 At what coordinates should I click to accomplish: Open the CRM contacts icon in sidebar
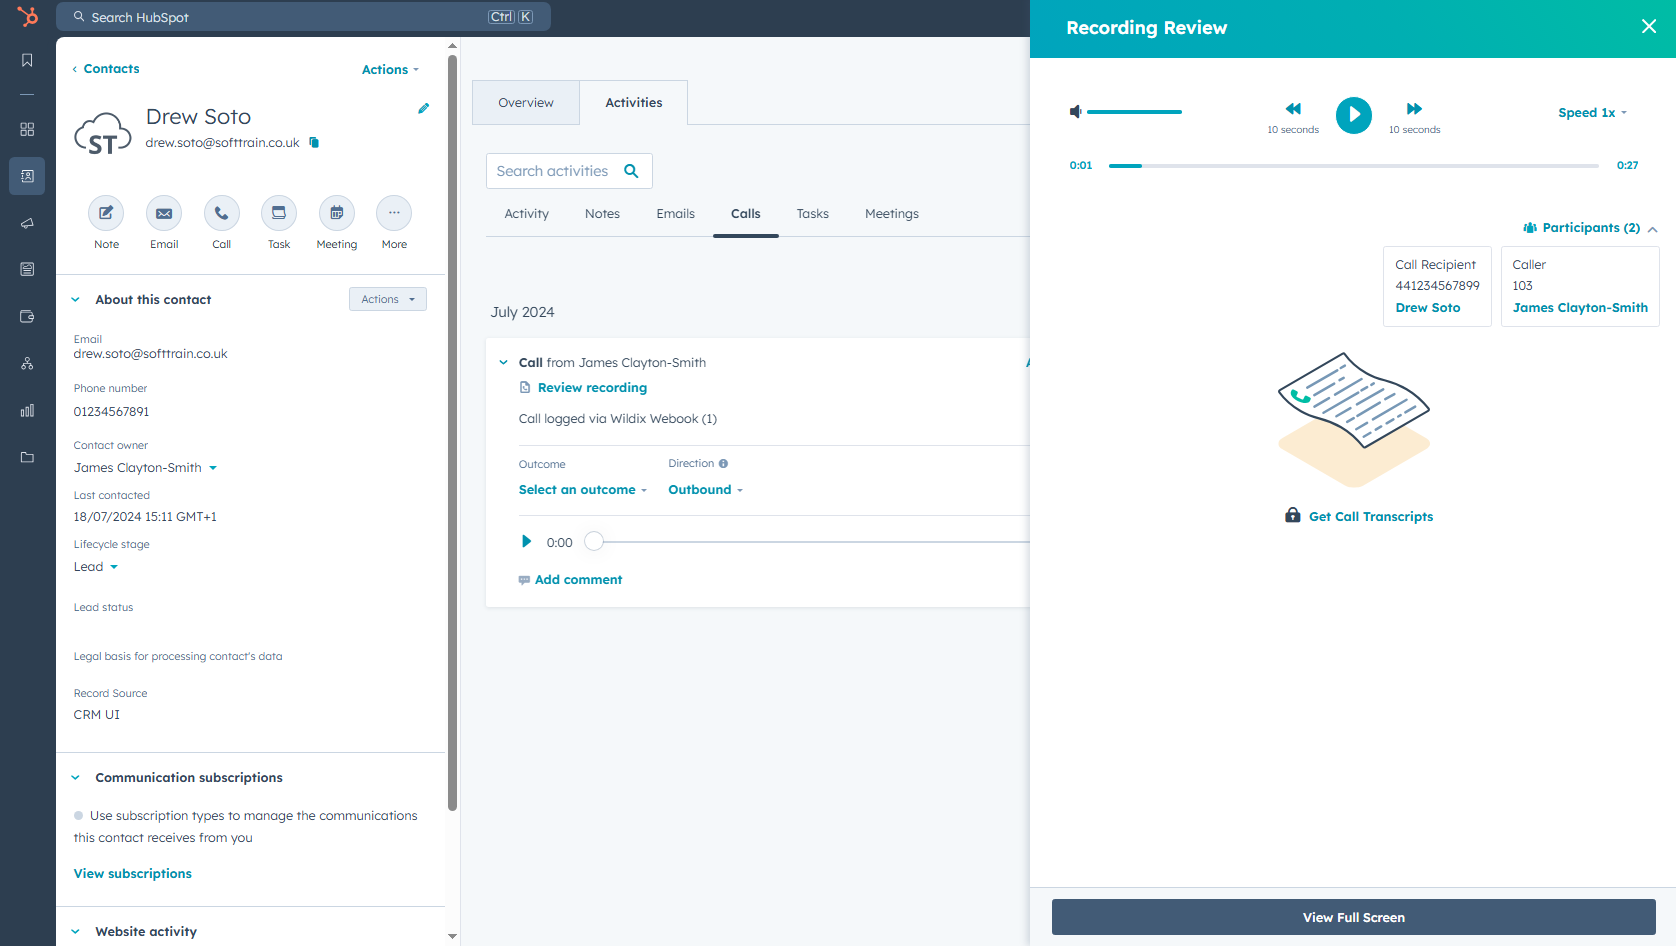pos(27,176)
